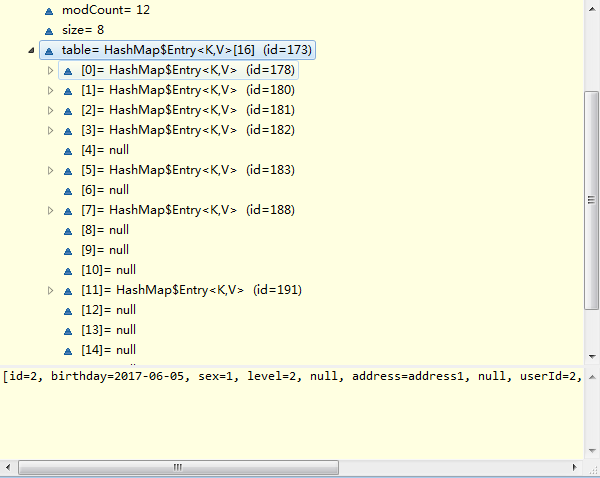Select the [1]= HashMap$Entry (id=180) row

pyautogui.click(x=188, y=90)
